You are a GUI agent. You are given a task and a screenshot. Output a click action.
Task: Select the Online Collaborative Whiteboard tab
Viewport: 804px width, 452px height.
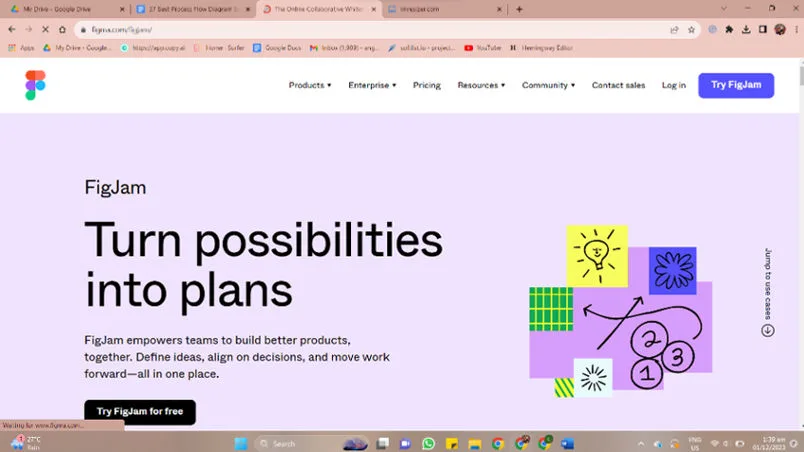click(x=319, y=9)
